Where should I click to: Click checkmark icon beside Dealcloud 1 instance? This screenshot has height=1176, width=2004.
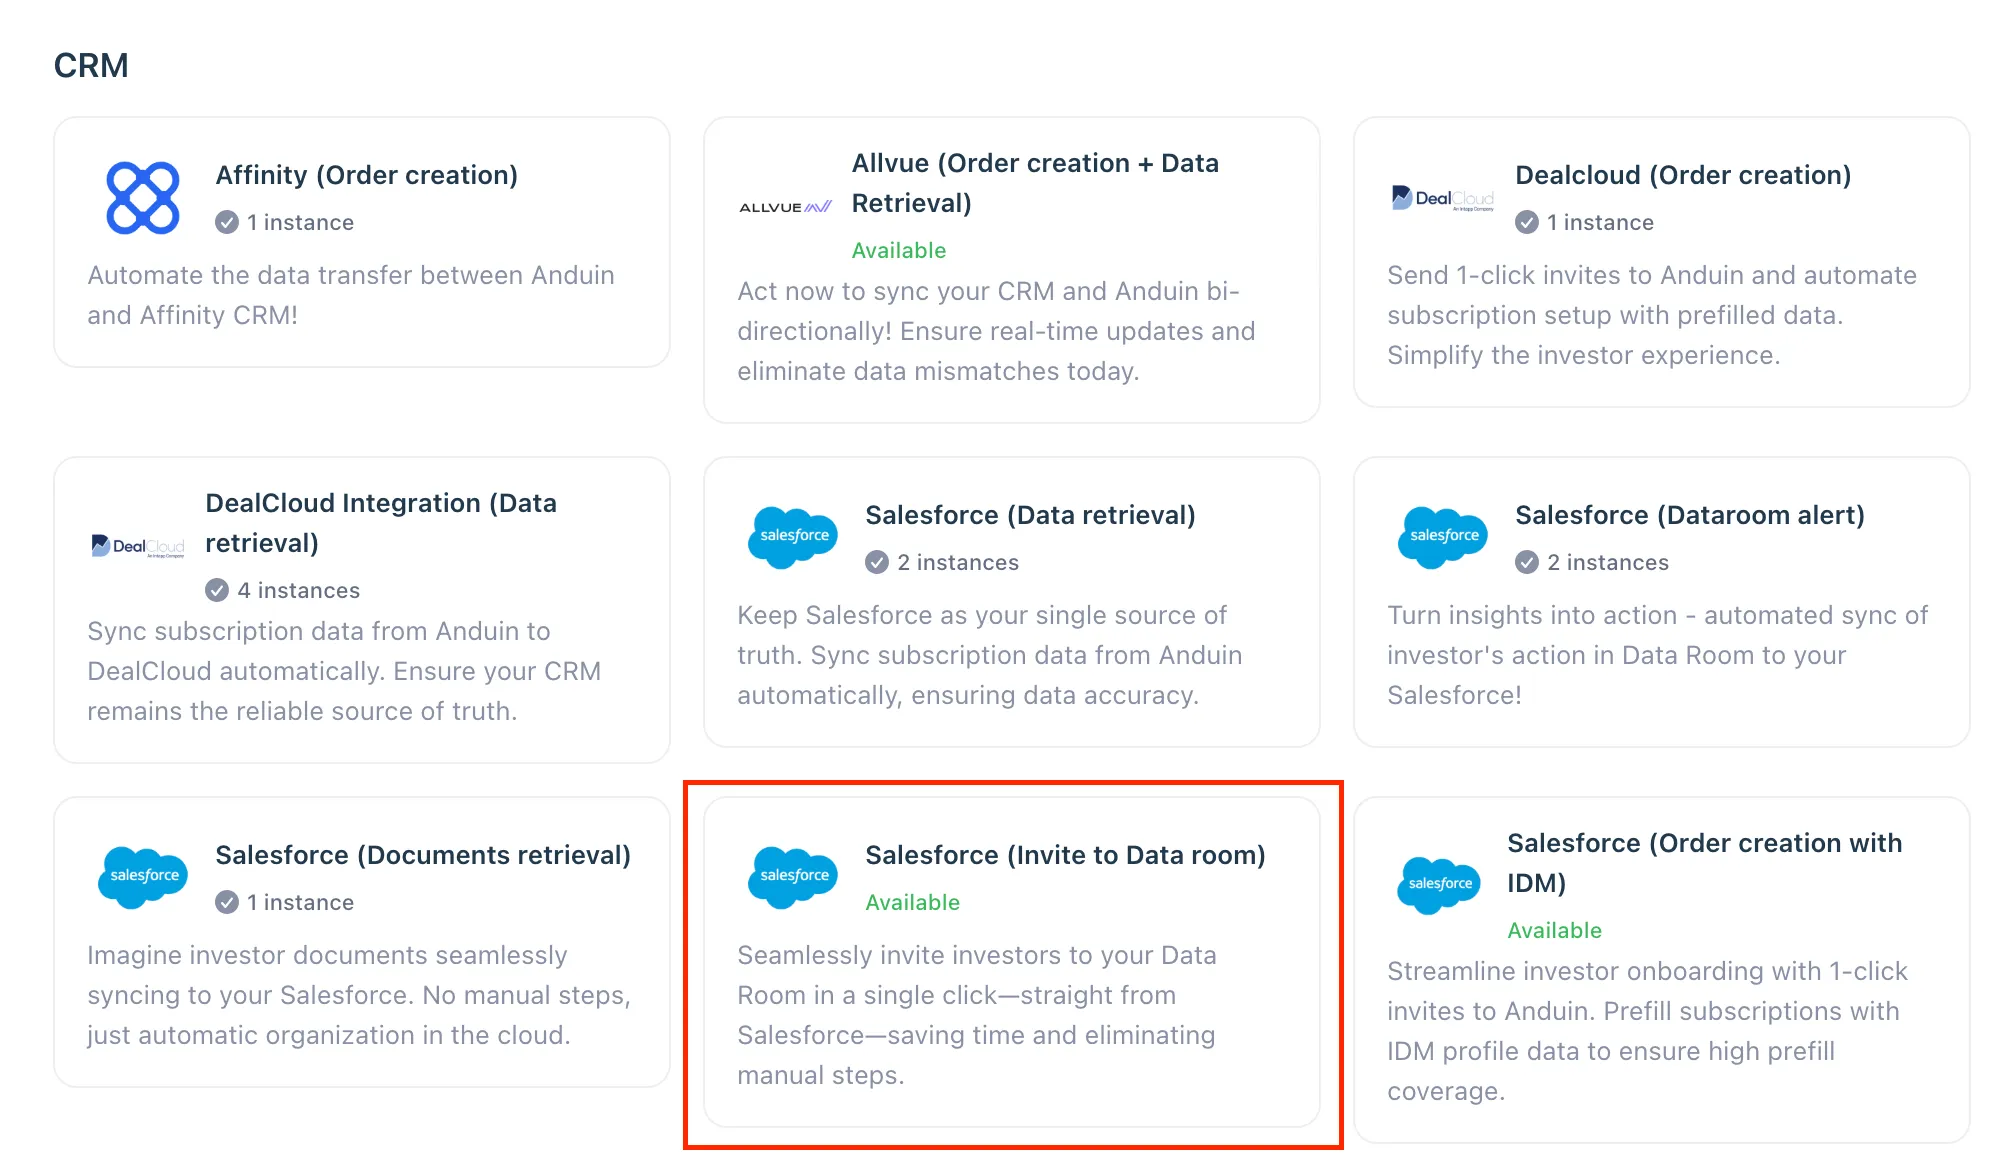click(1527, 222)
